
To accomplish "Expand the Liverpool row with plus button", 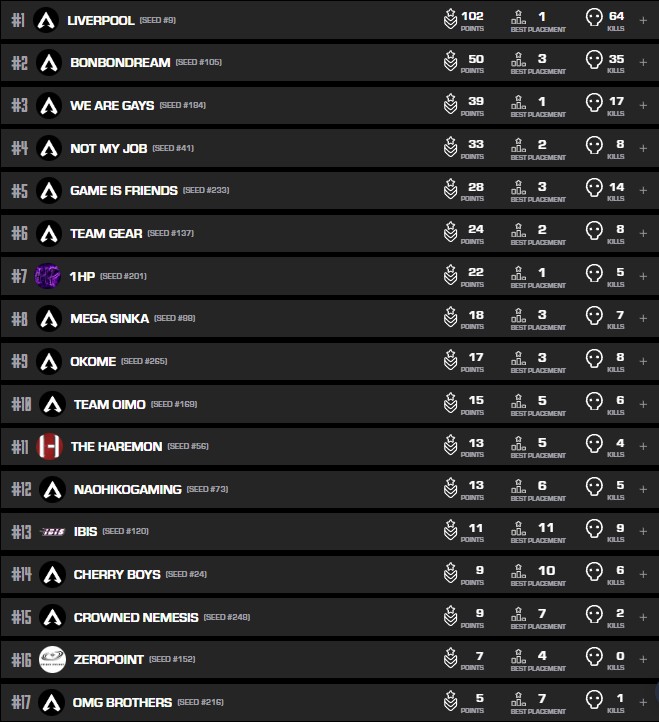I will click(x=643, y=19).
